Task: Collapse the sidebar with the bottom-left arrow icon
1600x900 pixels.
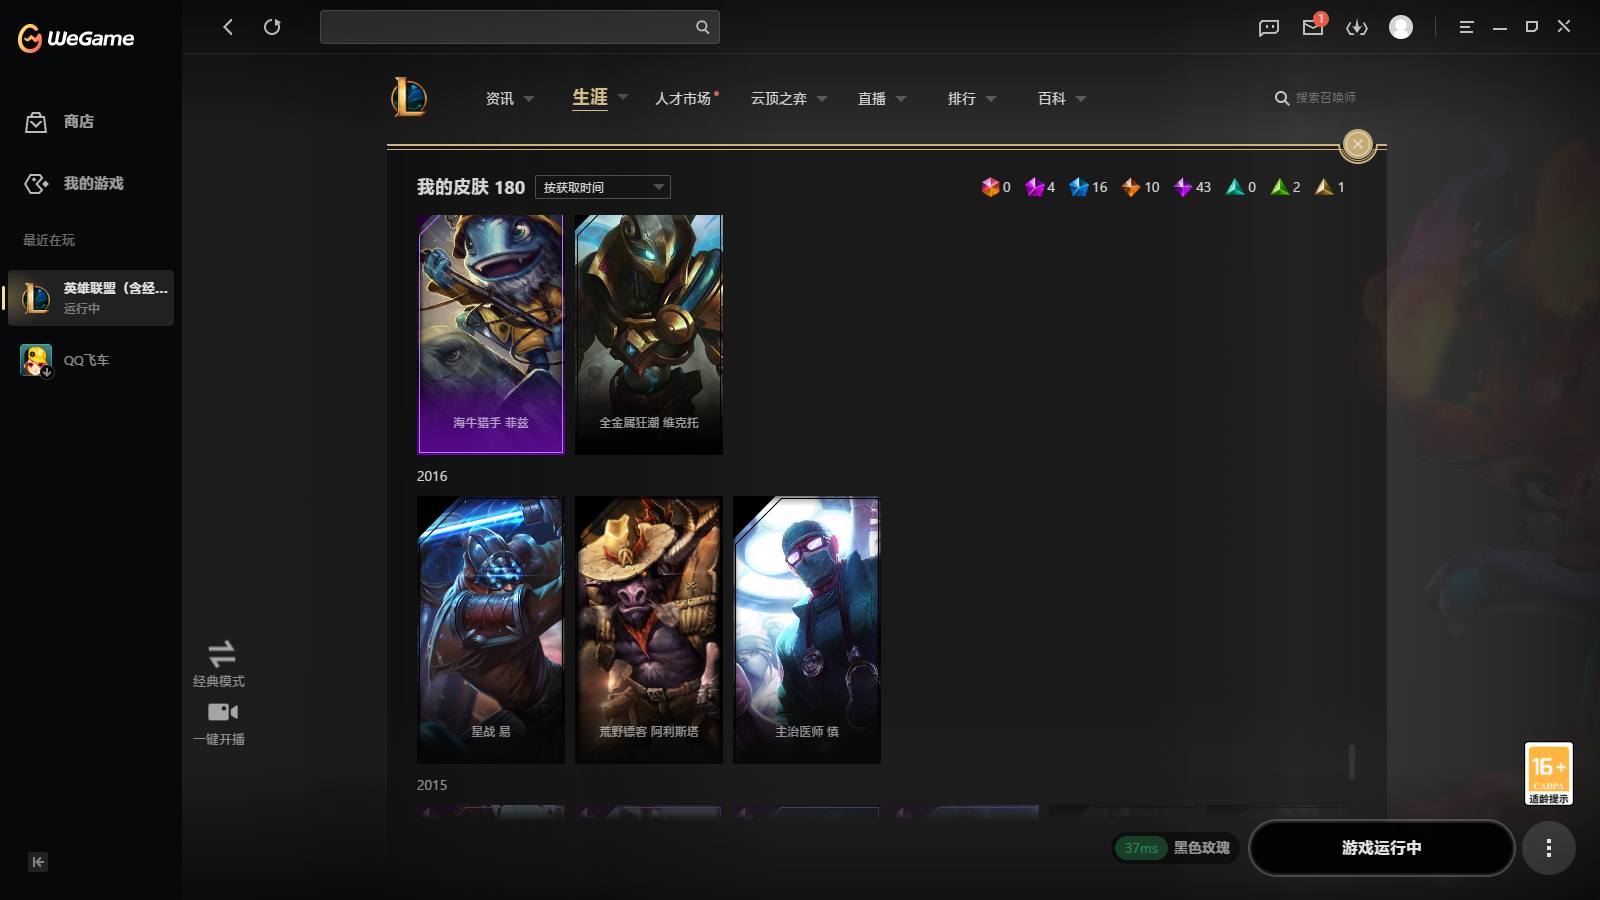Action: (x=38, y=862)
